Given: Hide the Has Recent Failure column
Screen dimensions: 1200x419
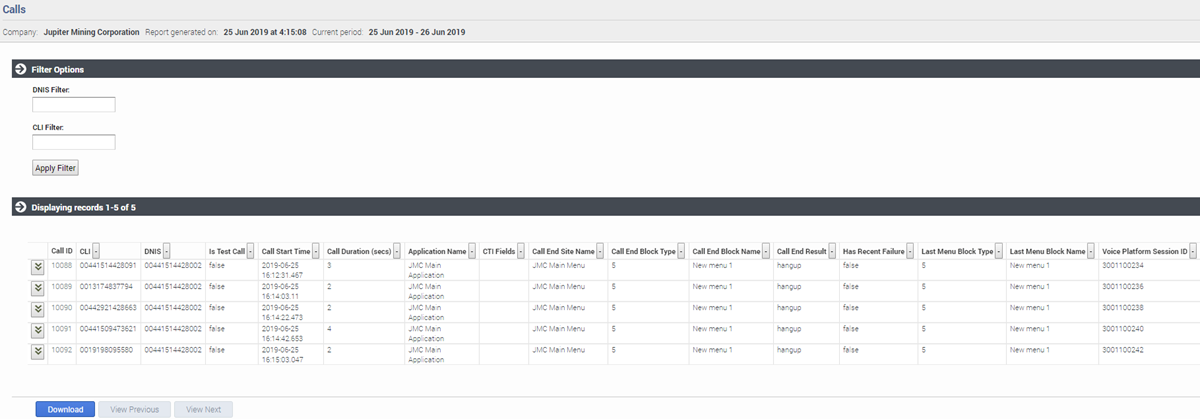Looking at the screenshot, I should (911, 251).
